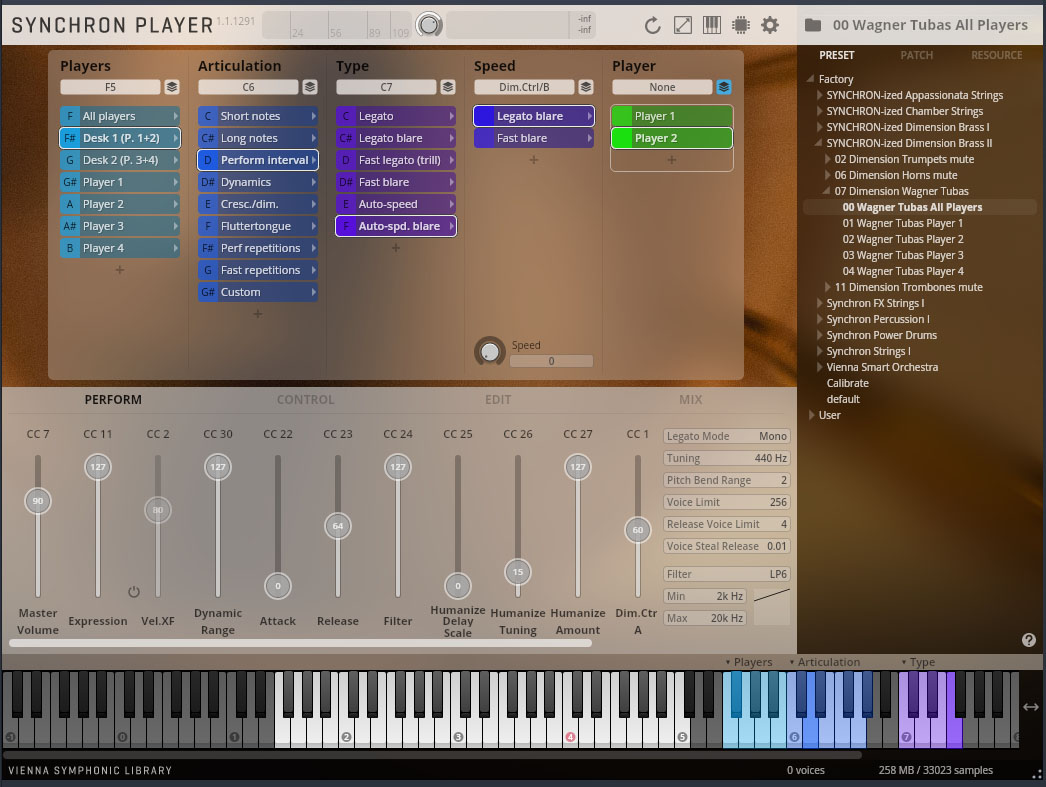This screenshot has width=1046, height=787.
Task: Click the plus under Player 2 slot
Action: pos(672,159)
